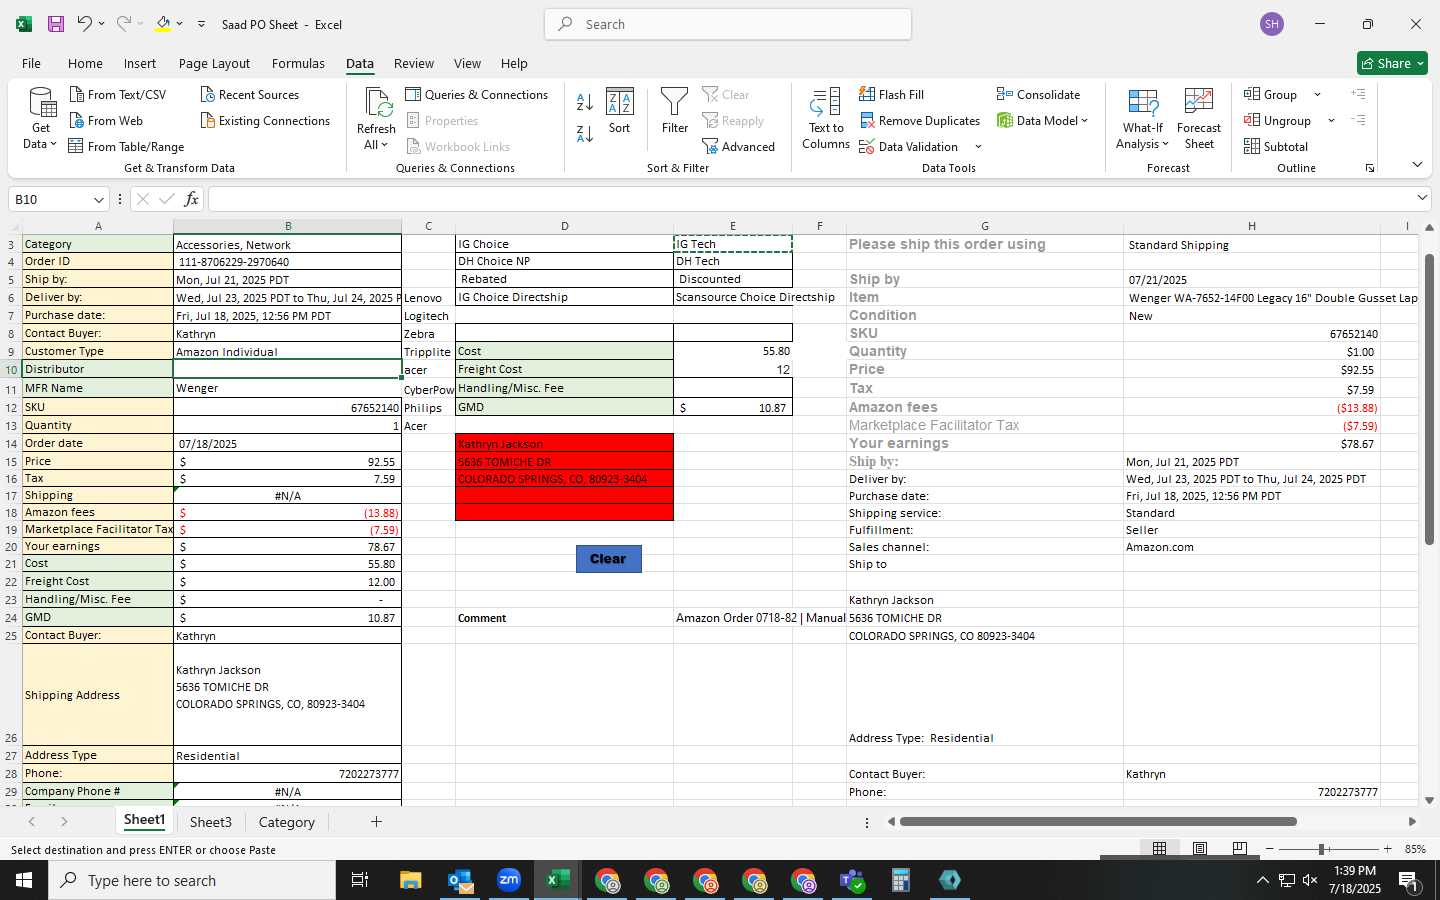Import data From Text/CSV
Screen dimensions: 1440x900
click(117, 94)
